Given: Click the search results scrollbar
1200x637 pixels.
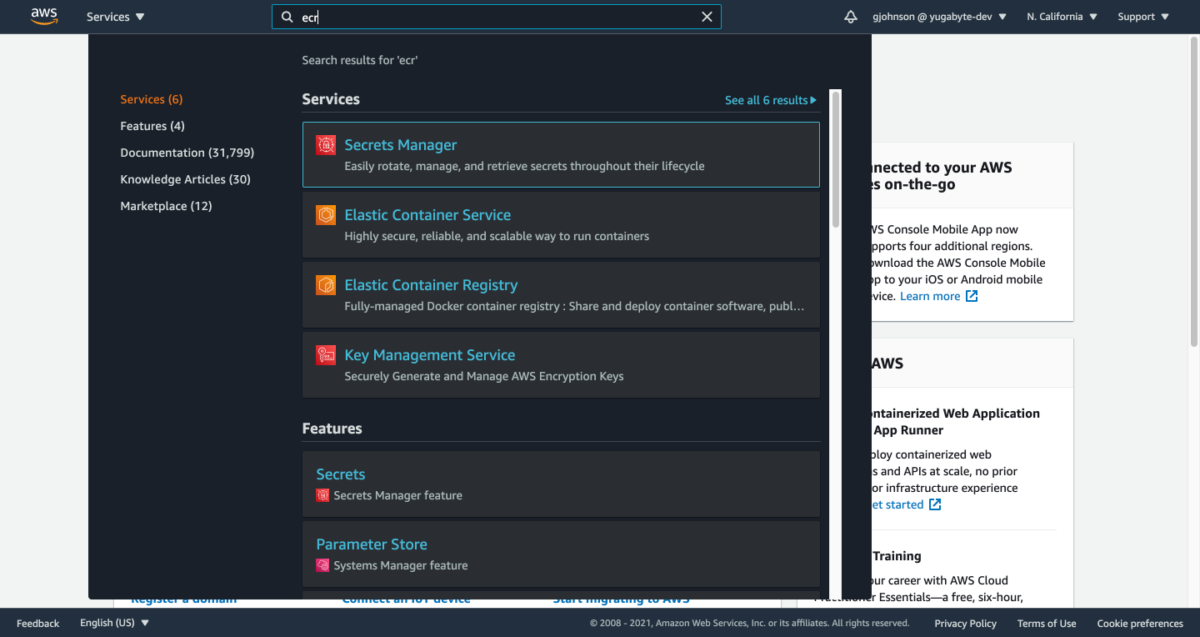Looking at the screenshot, I should (x=833, y=150).
